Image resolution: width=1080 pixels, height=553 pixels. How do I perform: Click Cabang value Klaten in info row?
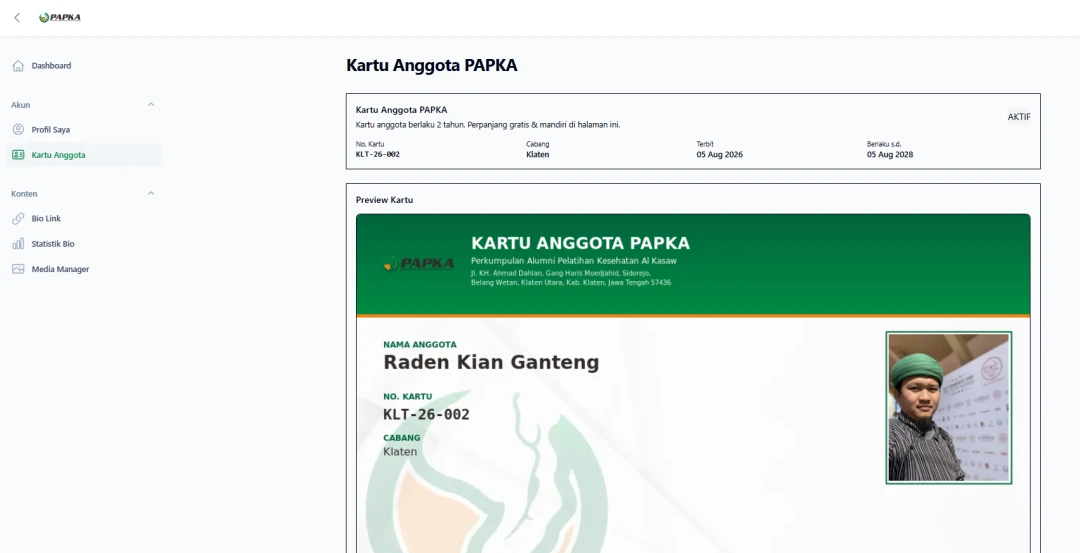[x=537, y=154]
